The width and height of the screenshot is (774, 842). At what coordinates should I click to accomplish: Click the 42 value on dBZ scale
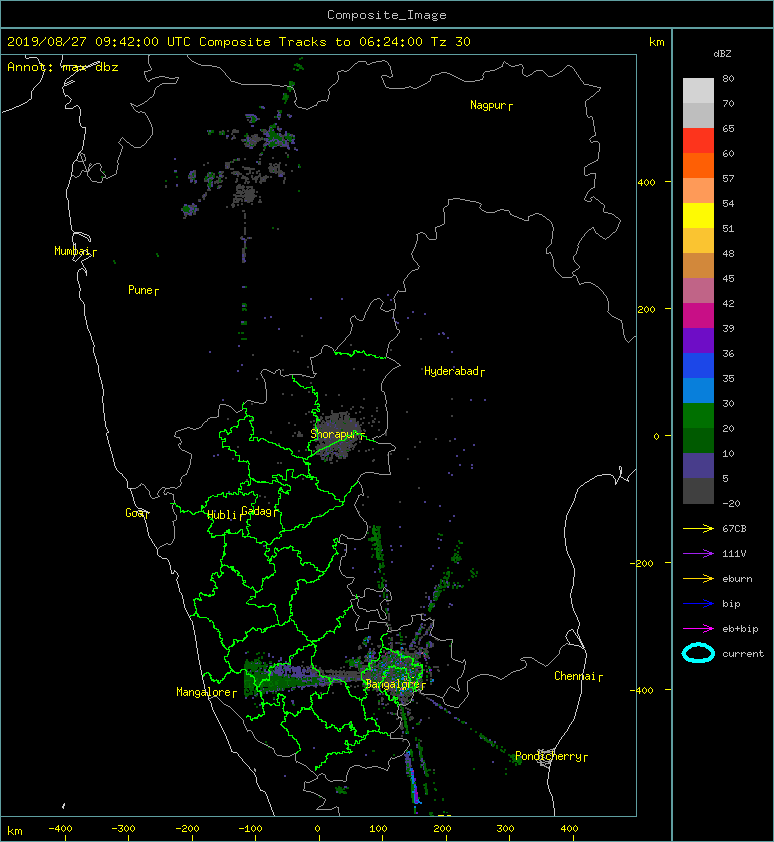728,303
